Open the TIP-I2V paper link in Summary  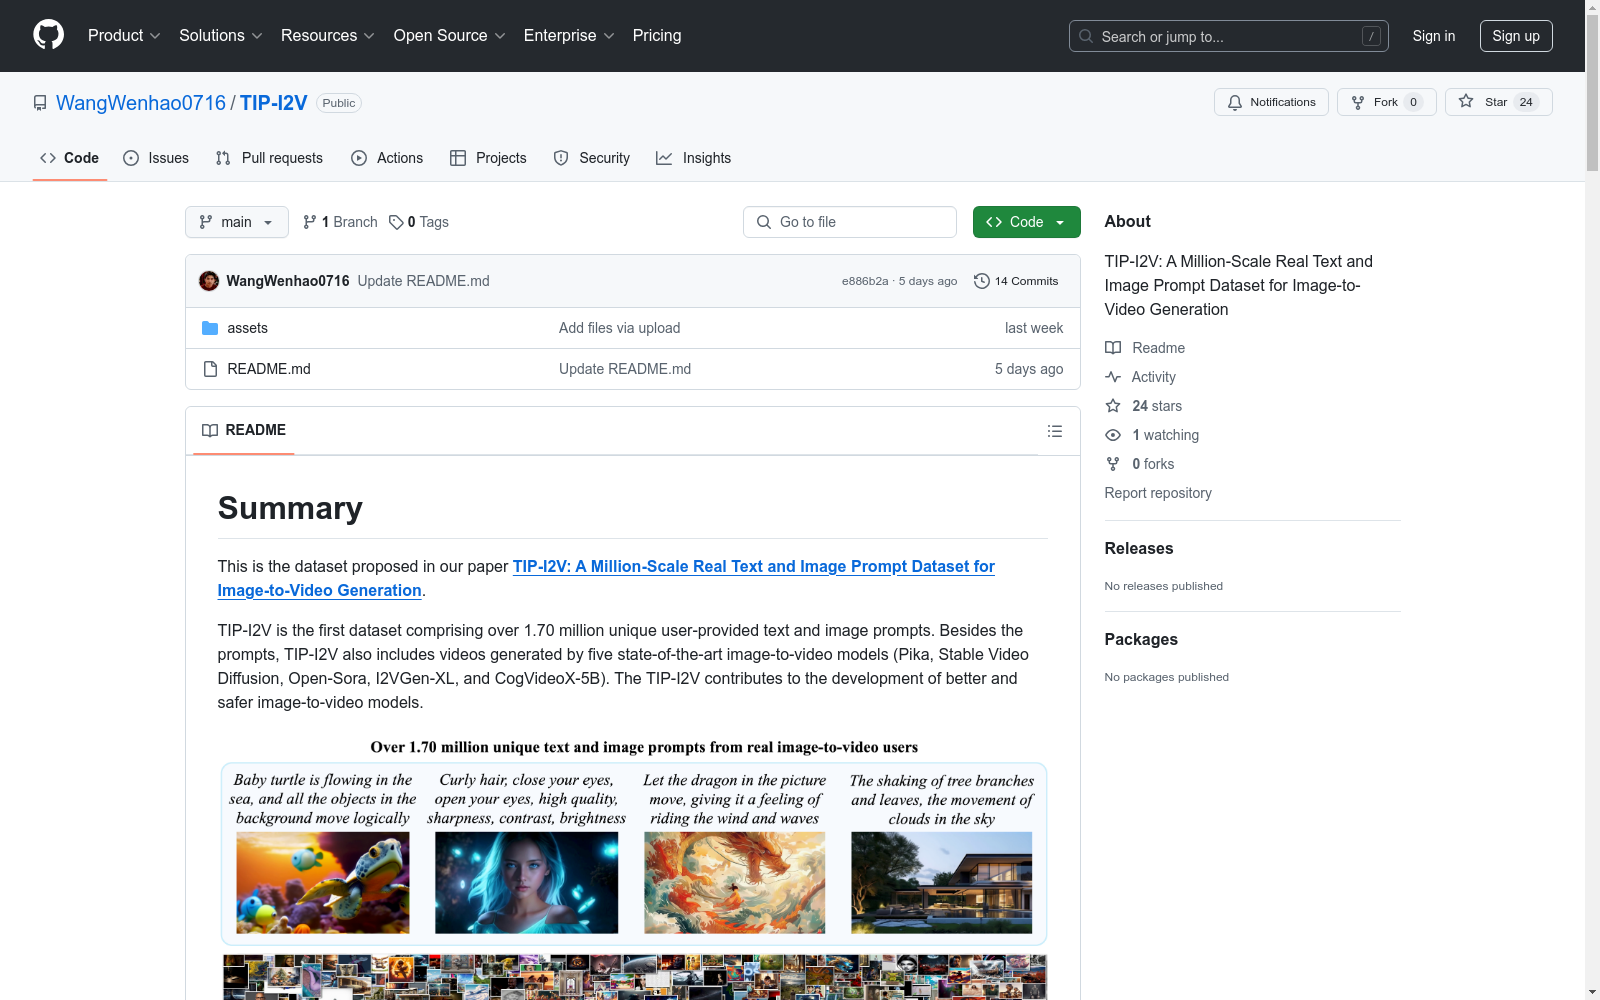pyautogui.click(x=606, y=578)
